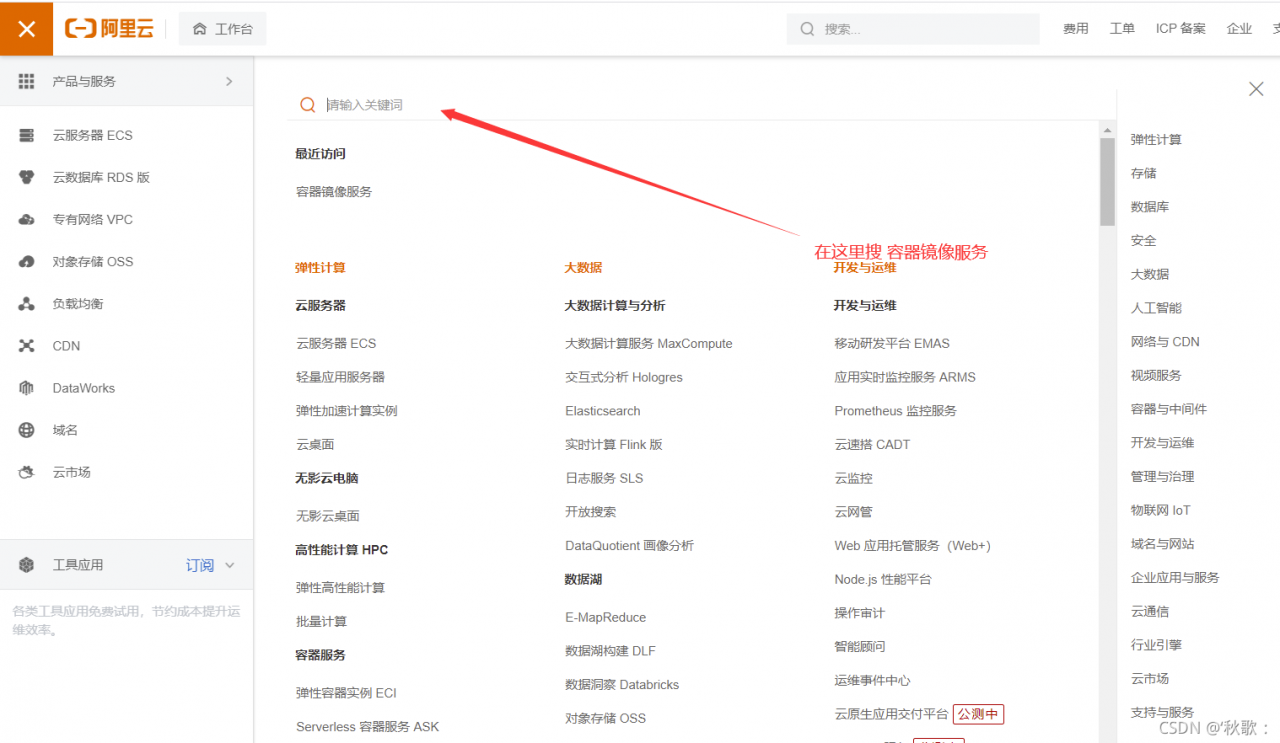This screenshot has width=1280, height=743.
Task: Jump to 企业应用与服务 category
Action: (x=1175, y=578)
